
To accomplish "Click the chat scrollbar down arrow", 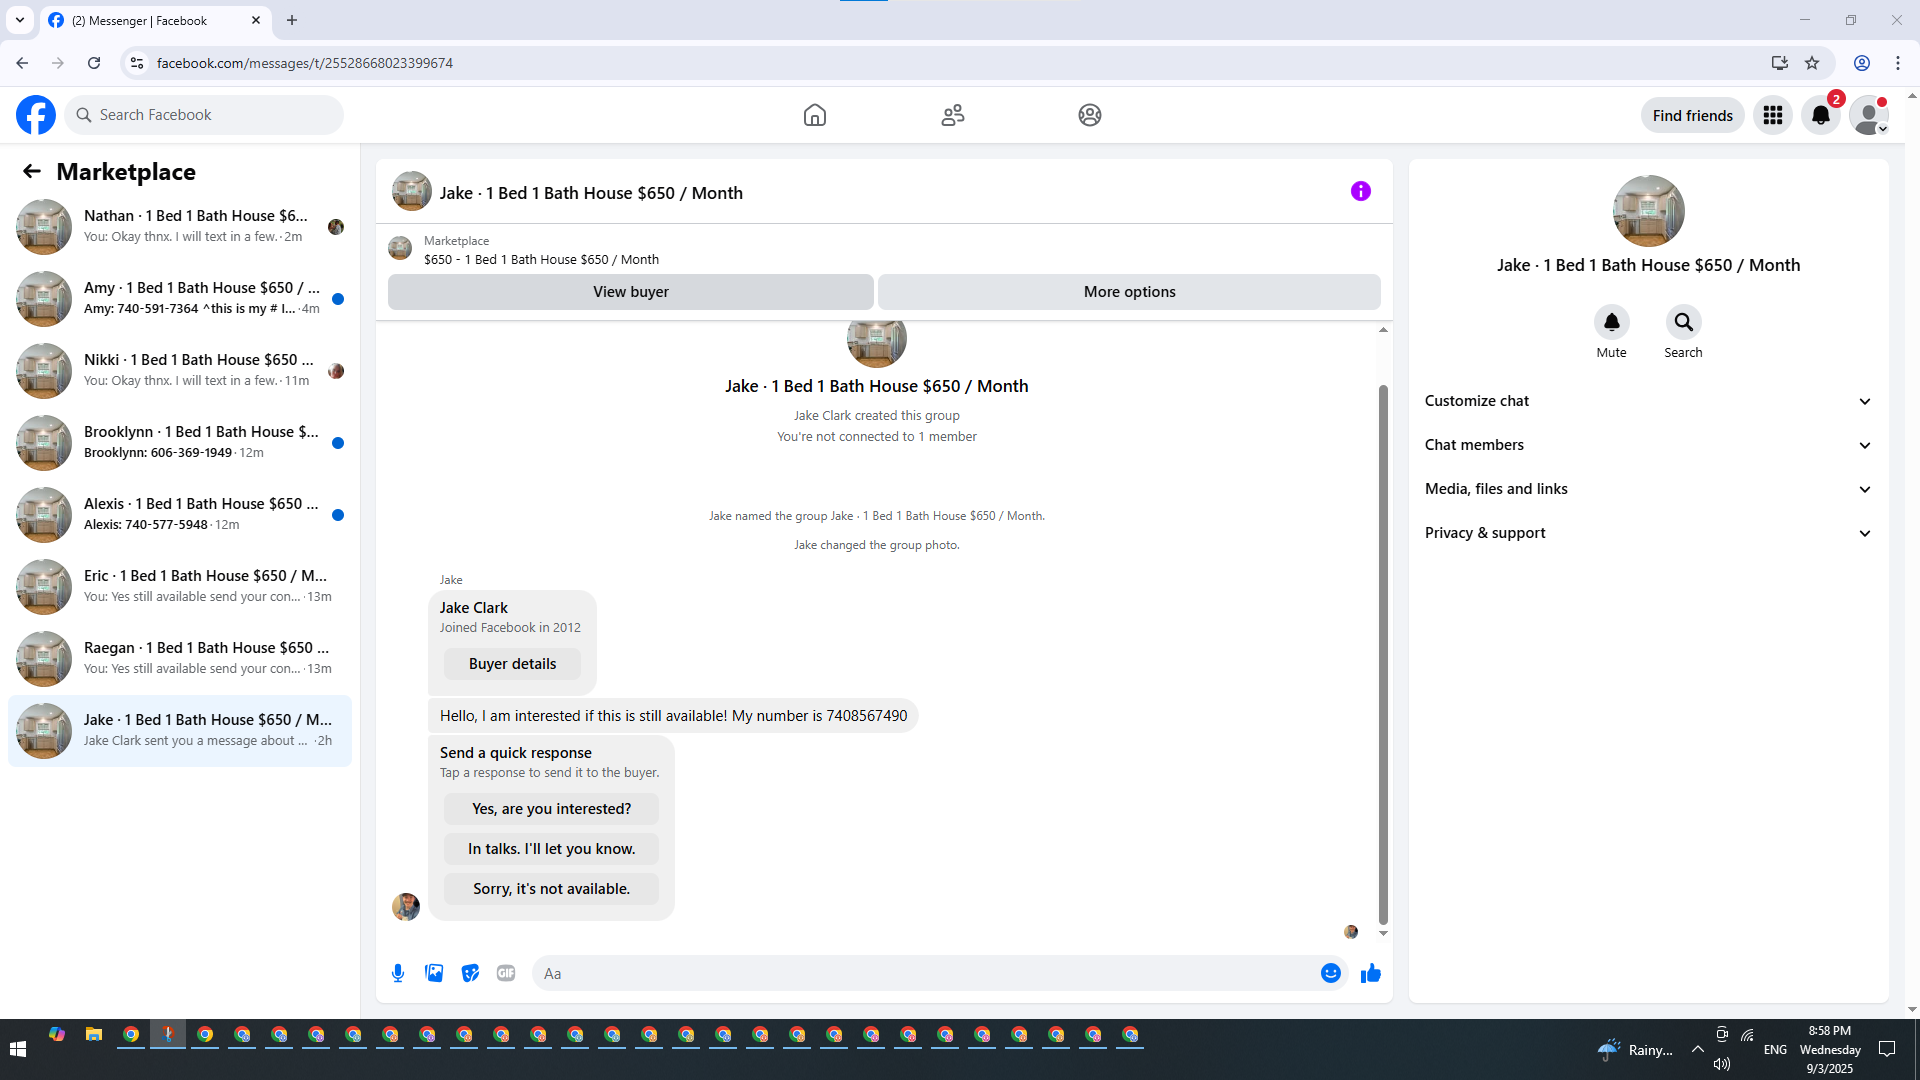I will (1383, 933).
